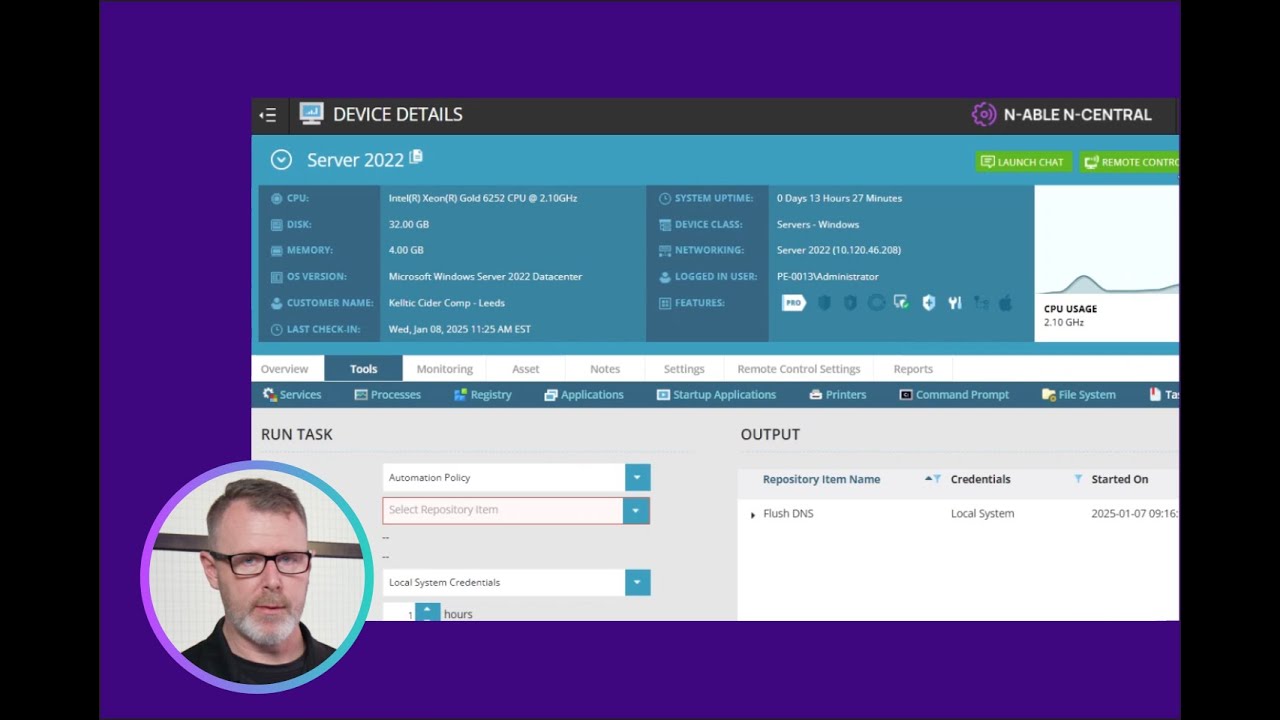Open the Select Repository Item dropdown arrow

pyautogui.click(x=636, y=510)
